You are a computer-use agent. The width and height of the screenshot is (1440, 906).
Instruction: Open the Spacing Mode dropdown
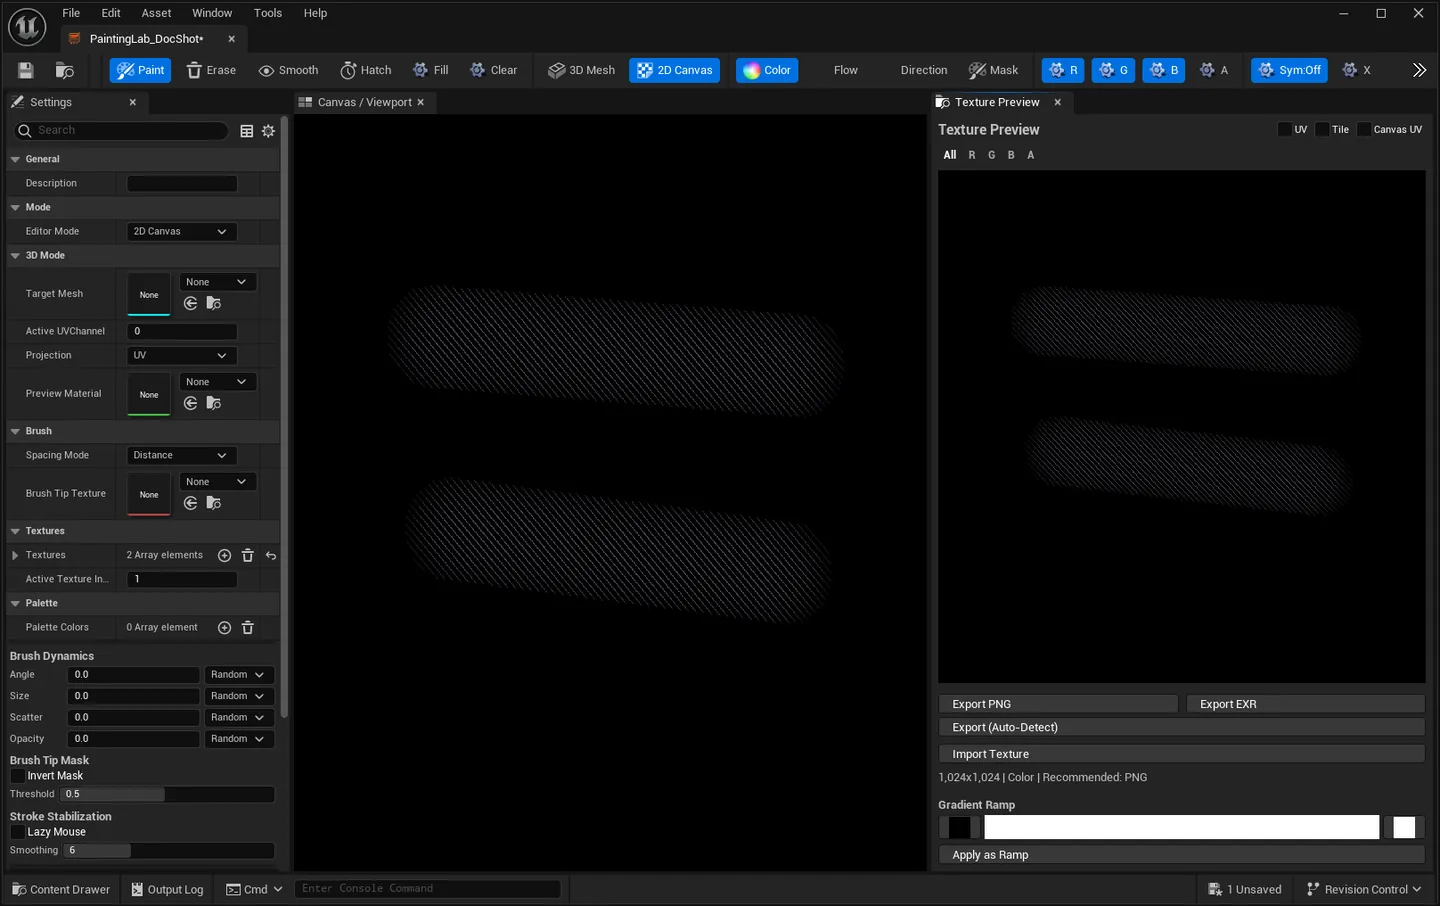[x=181, y=455]
